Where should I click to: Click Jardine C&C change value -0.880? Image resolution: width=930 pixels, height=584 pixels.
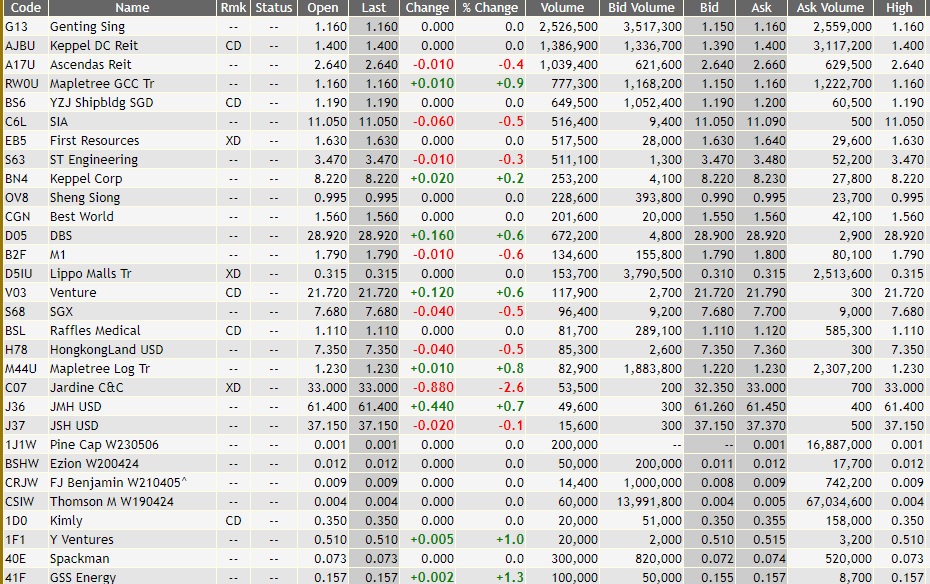tap(434, 387)
